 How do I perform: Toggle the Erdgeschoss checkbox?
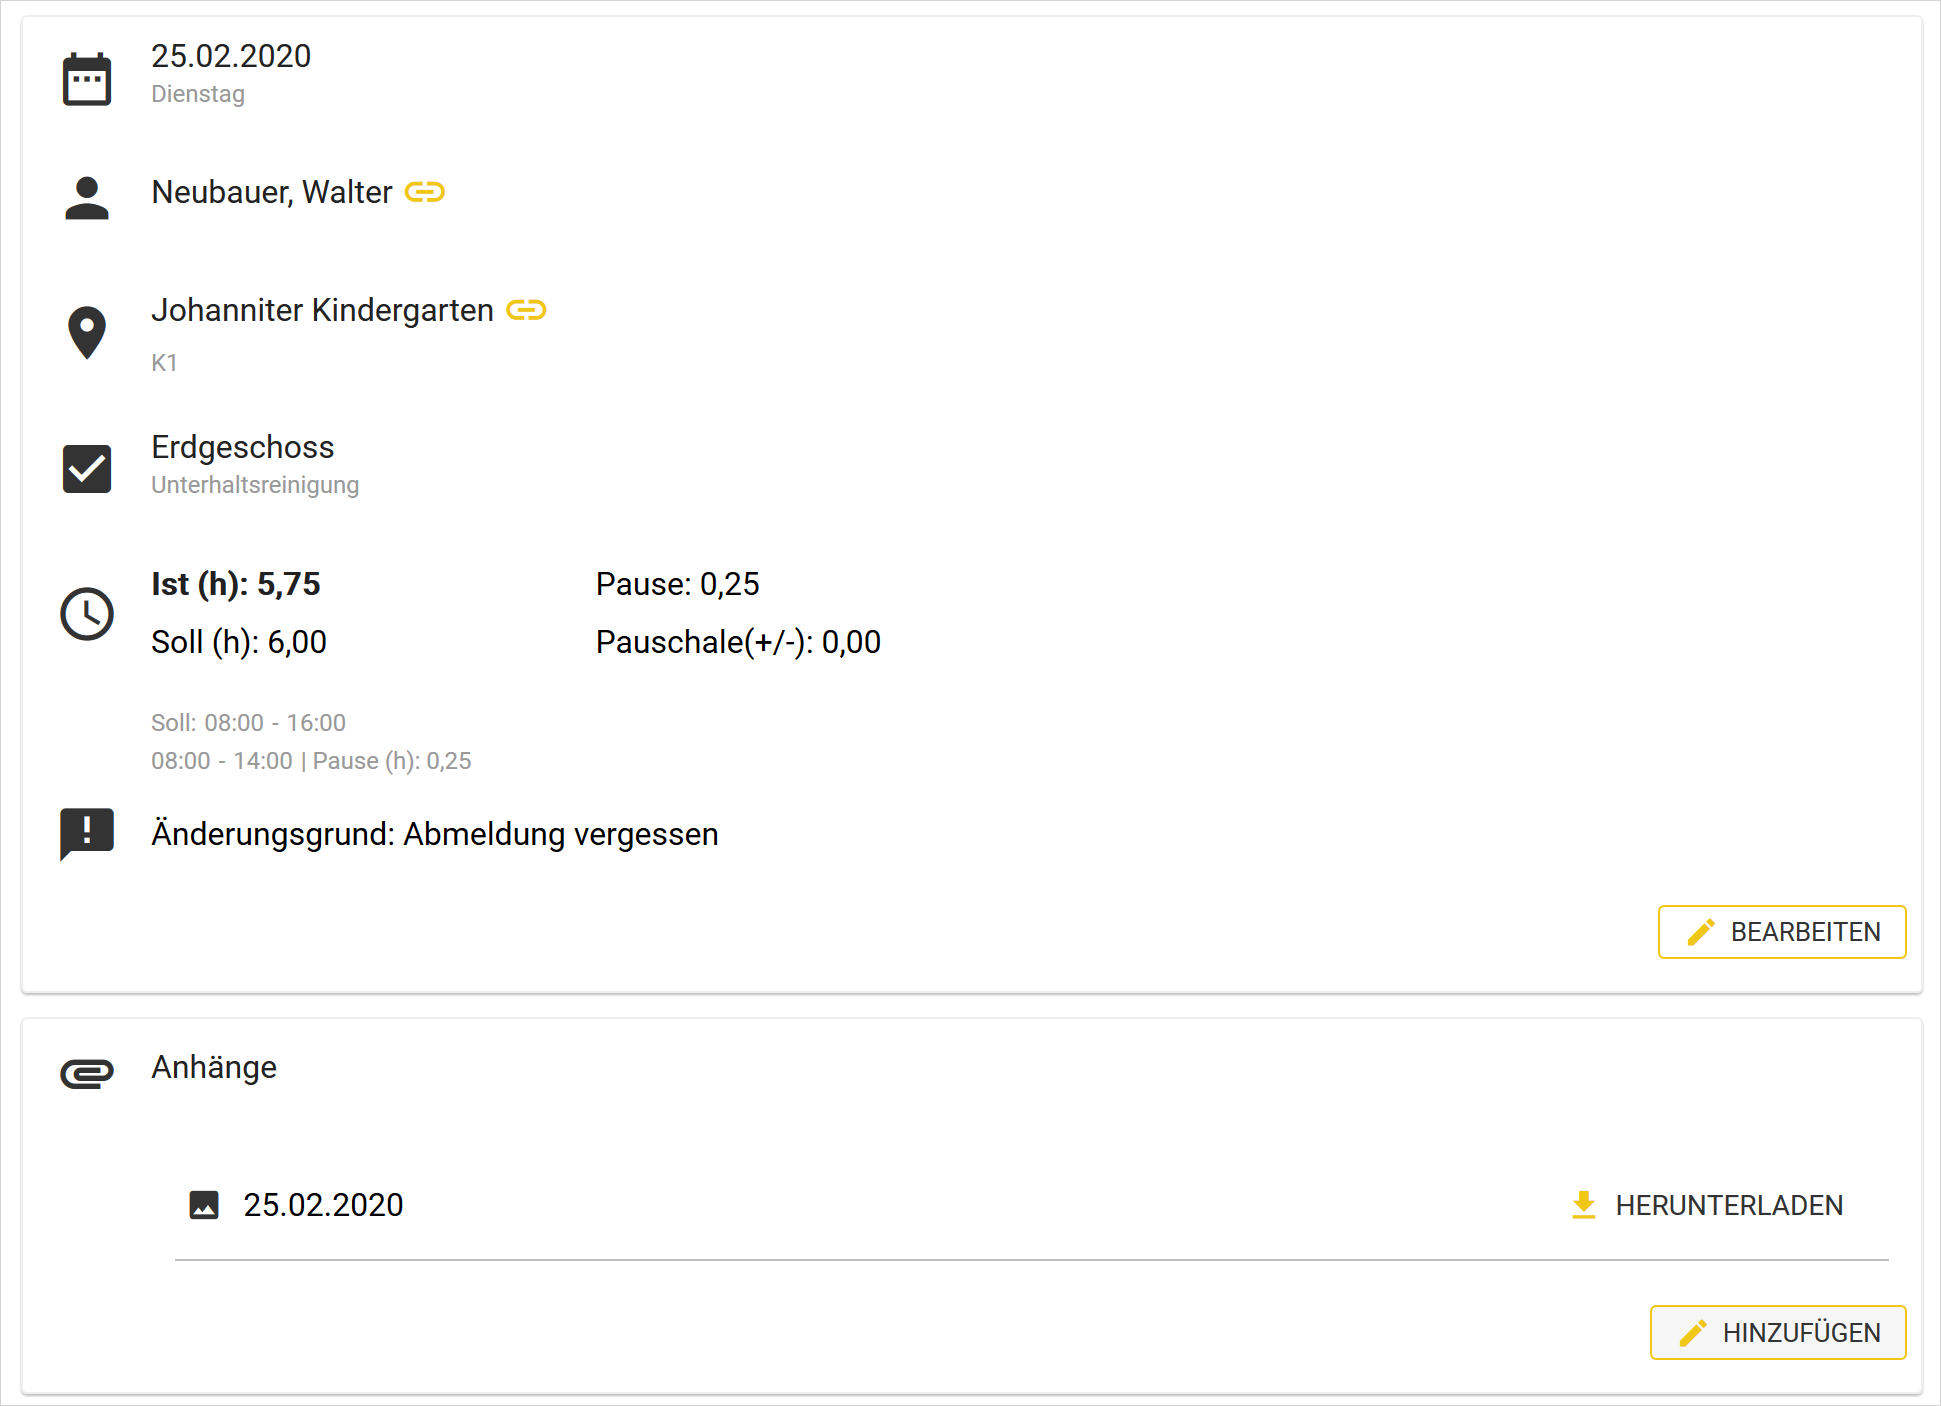pyautogui.click(x=87, y=468)
